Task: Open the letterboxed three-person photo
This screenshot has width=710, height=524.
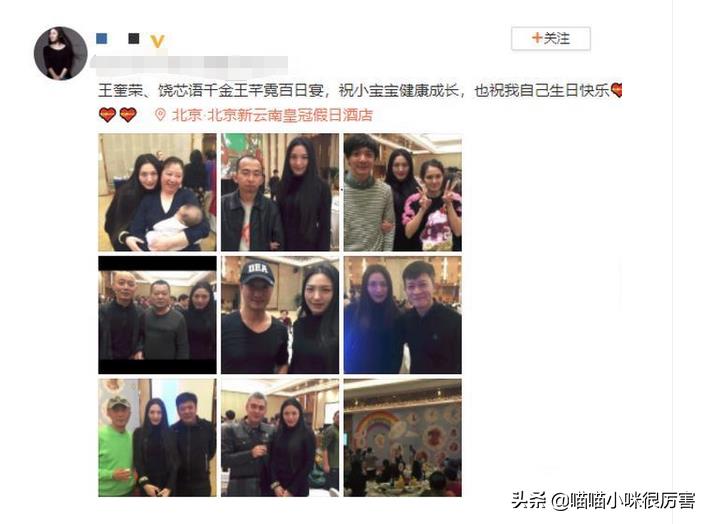Action: pos(157,315)
